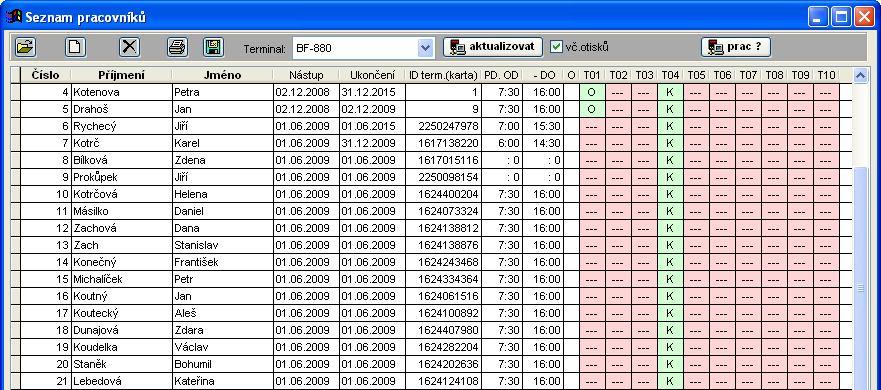
Task: Click the 'Ukončení' column header
Action: click(372, 75)
